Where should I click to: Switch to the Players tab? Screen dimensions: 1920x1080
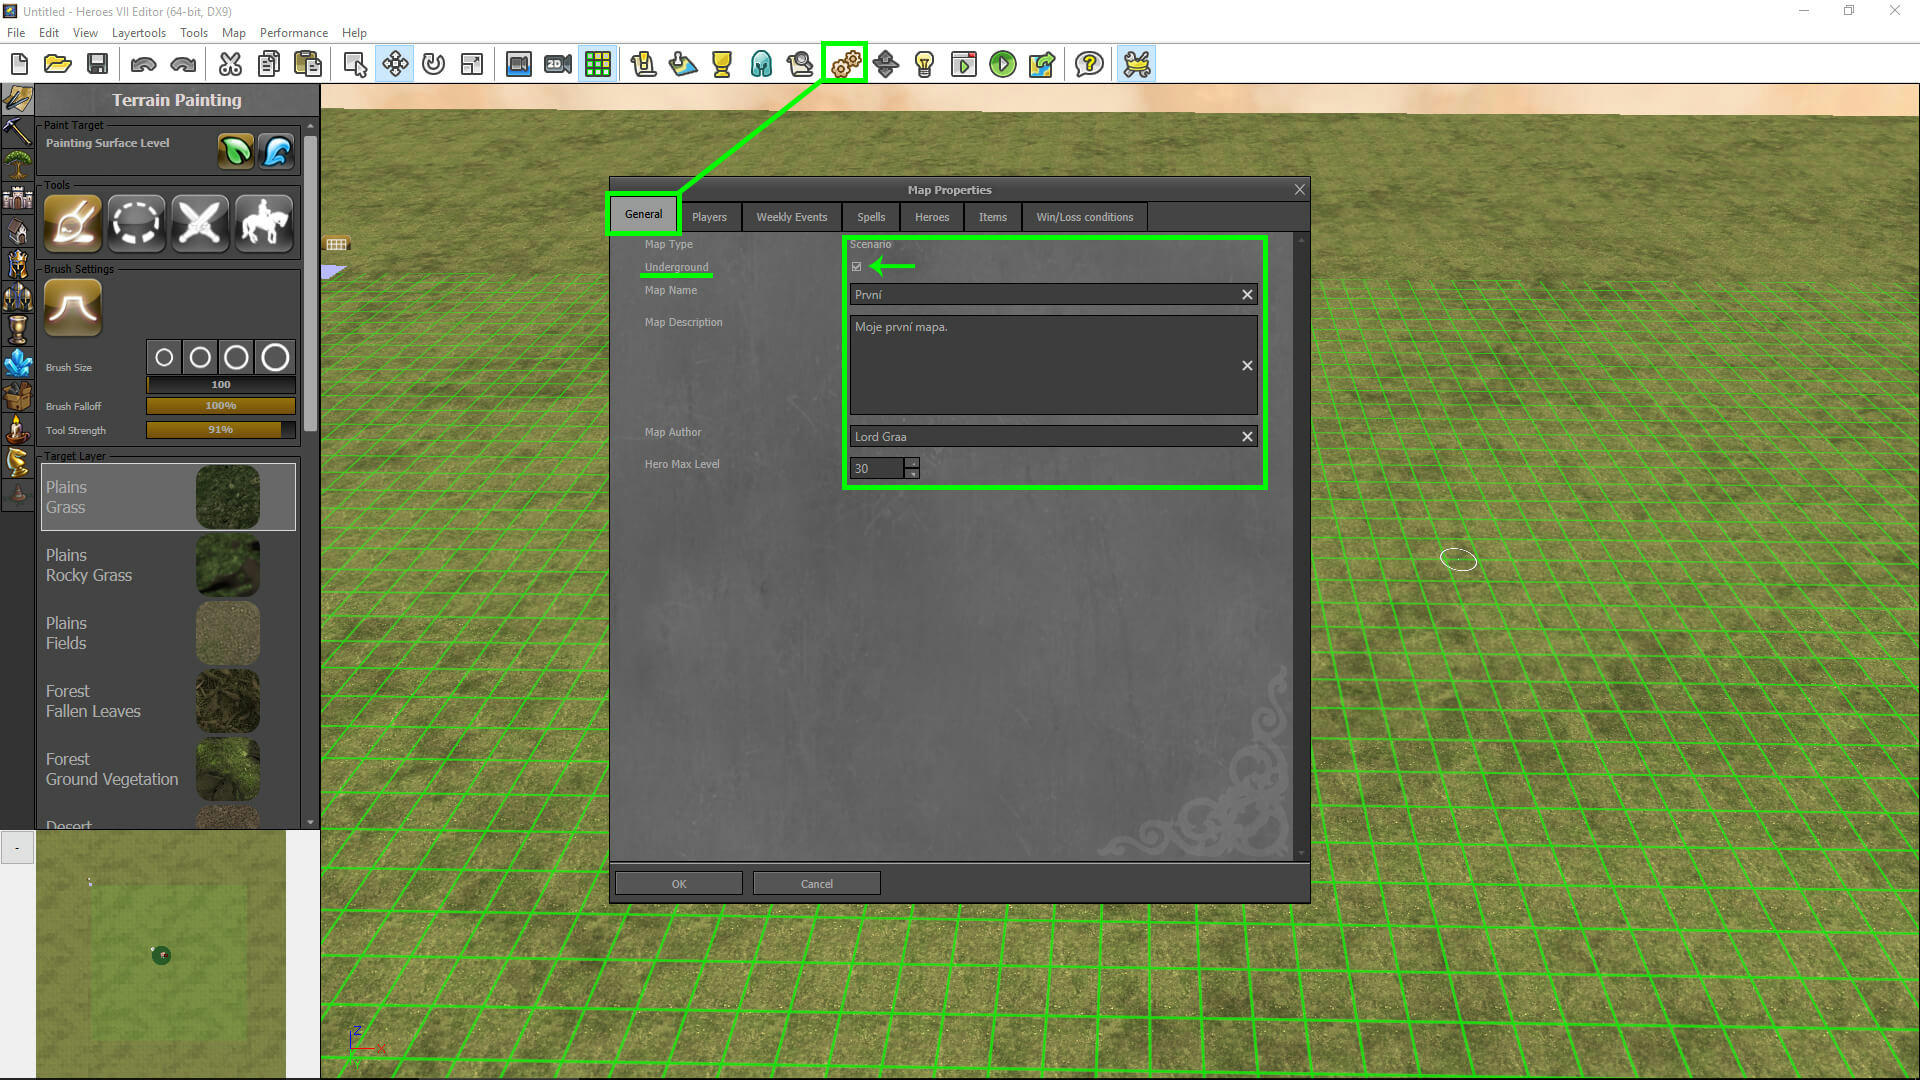[709, 217]
